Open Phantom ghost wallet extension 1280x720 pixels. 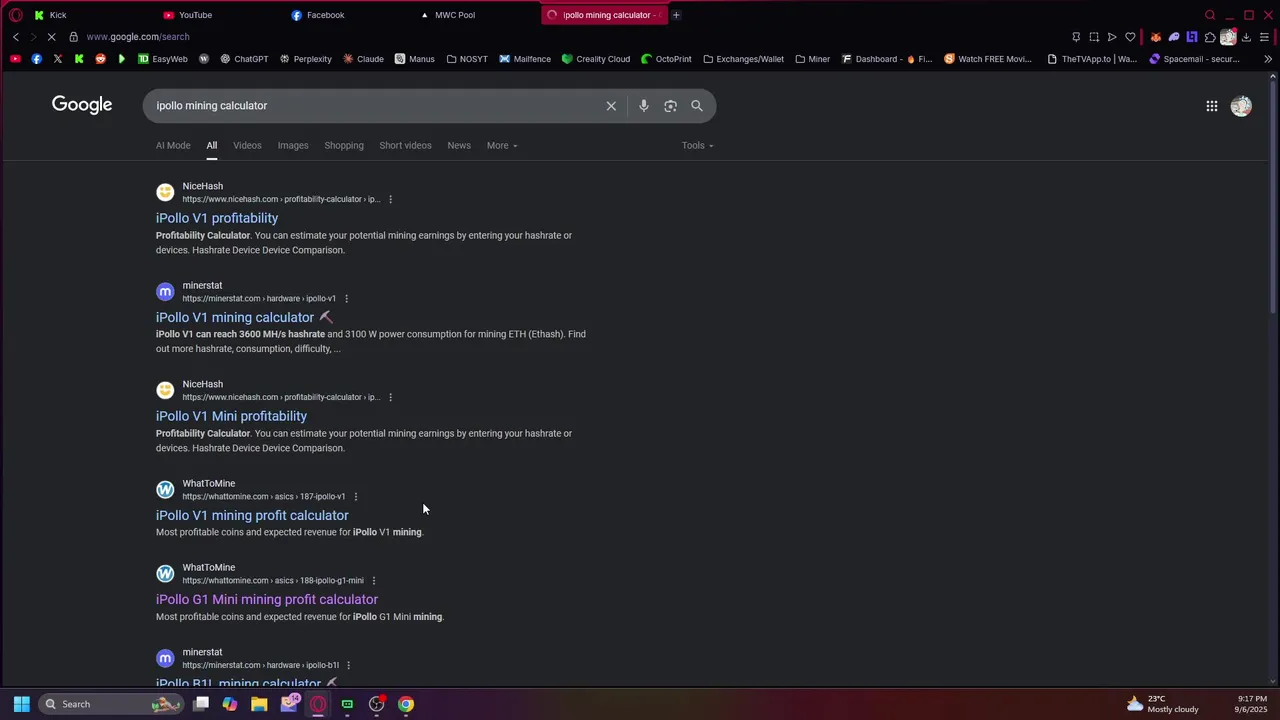tap(1174, 37)
